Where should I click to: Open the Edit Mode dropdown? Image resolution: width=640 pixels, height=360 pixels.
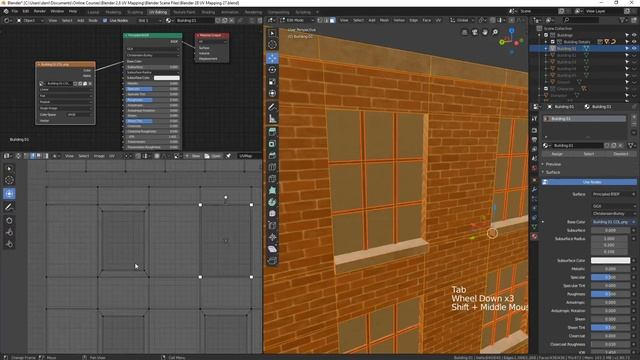297,20
